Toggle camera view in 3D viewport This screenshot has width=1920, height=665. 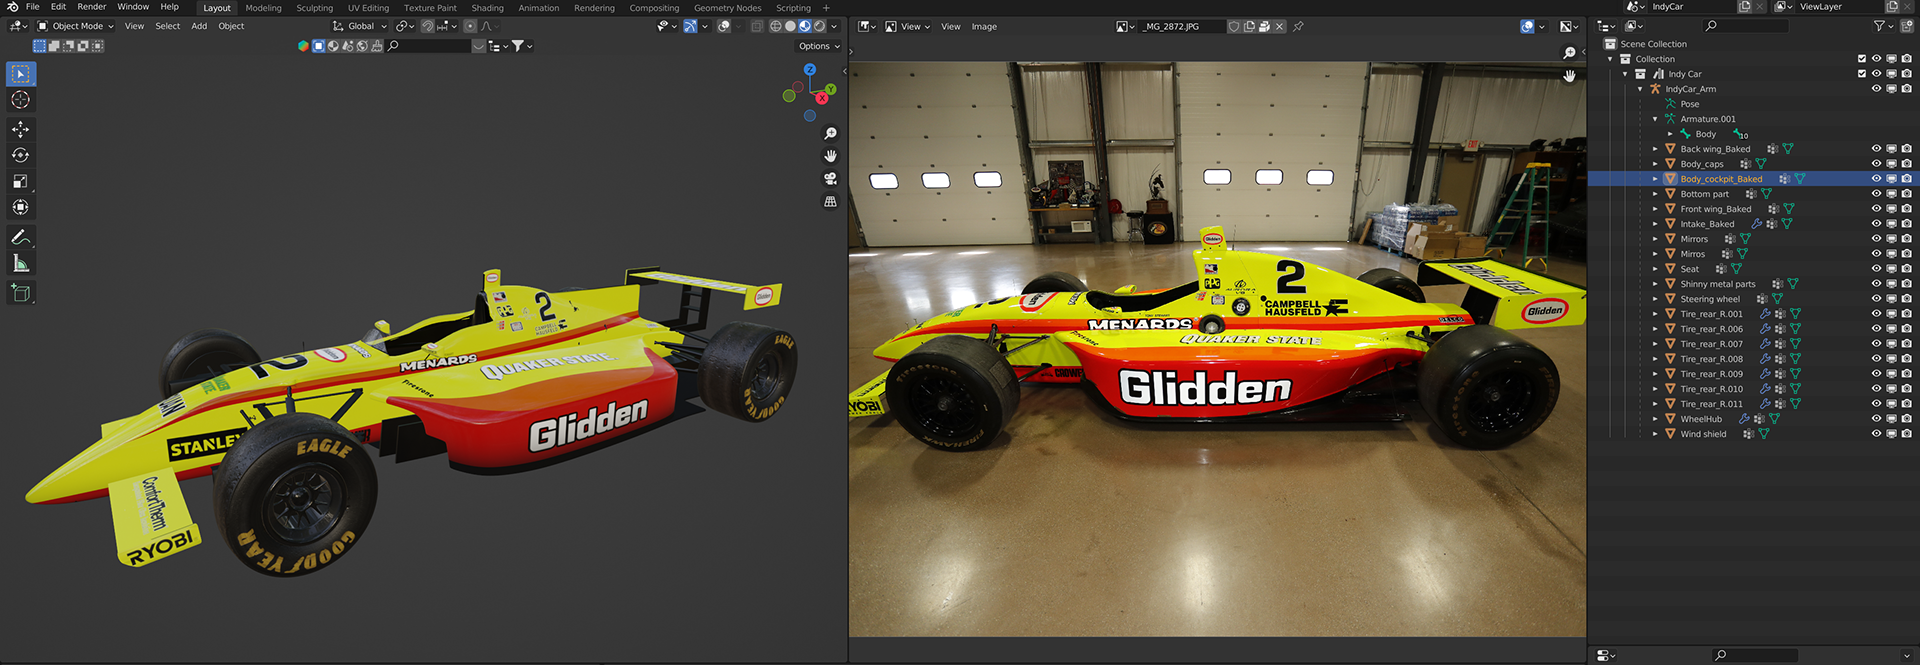(830, 179)
